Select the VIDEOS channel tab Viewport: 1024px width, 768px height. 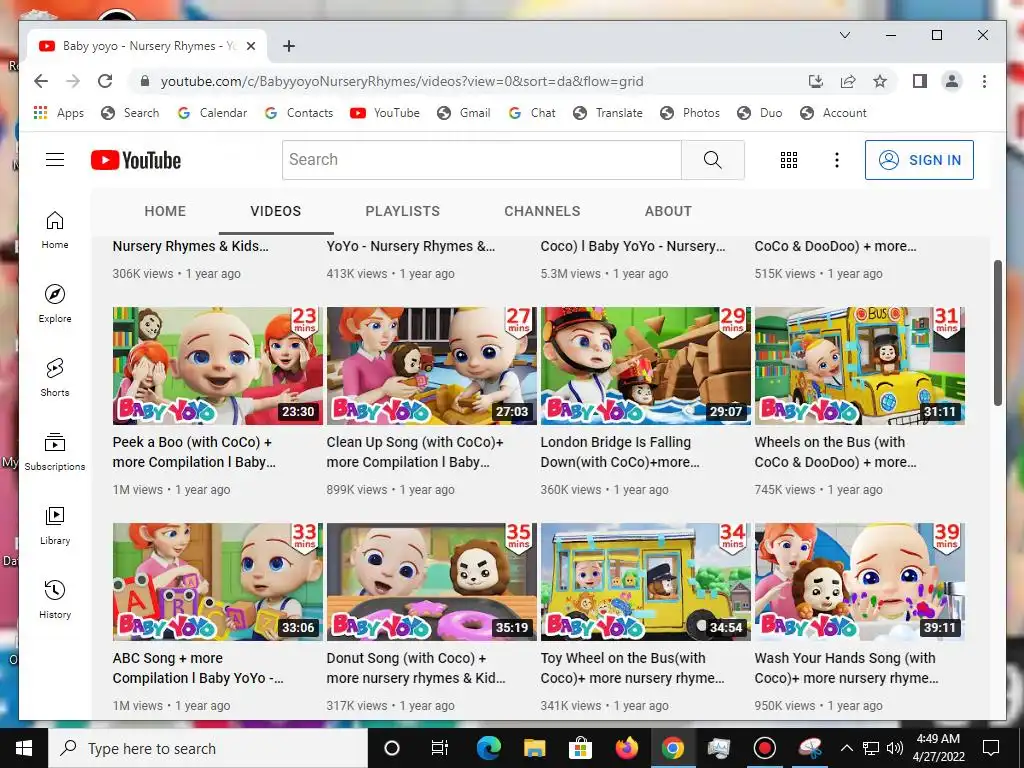coord(276,211)
